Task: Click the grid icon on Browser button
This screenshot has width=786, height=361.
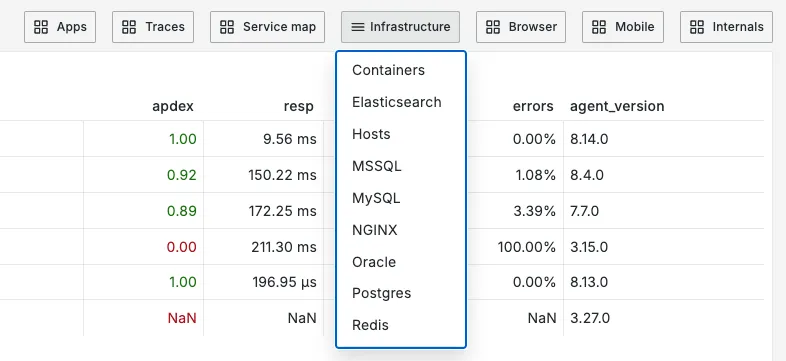Action: 493,27
